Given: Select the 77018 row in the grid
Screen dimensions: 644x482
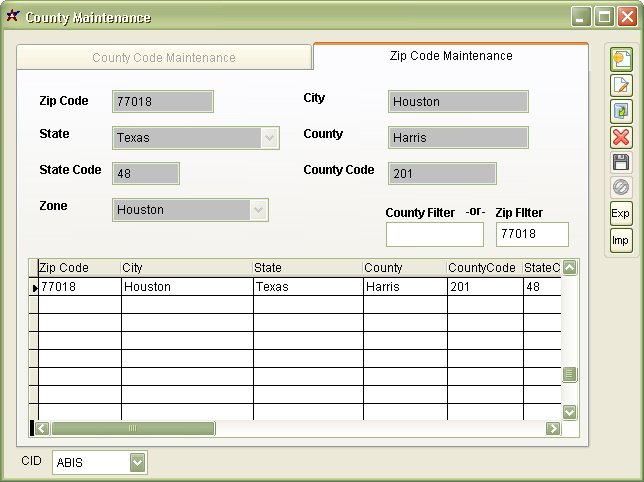Looking at the screenshot, I should (78, 287).
